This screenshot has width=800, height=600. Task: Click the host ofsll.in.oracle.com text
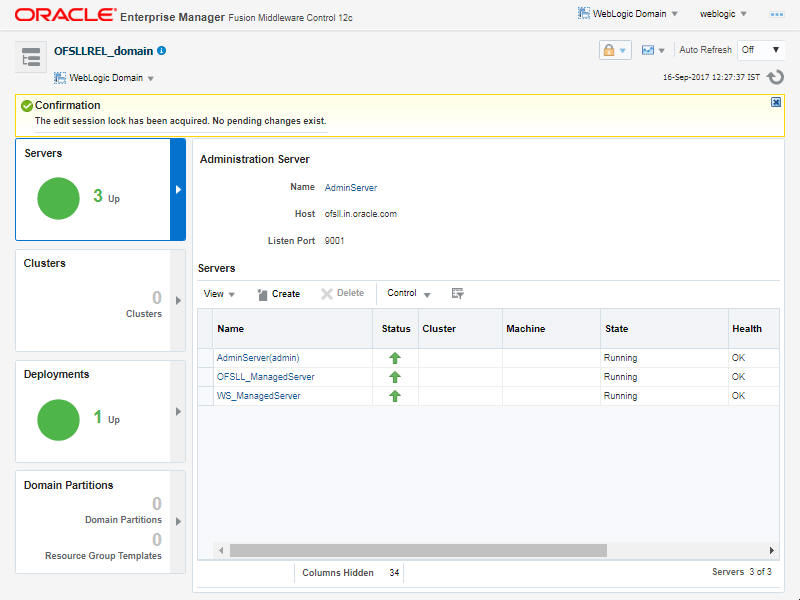361,214
